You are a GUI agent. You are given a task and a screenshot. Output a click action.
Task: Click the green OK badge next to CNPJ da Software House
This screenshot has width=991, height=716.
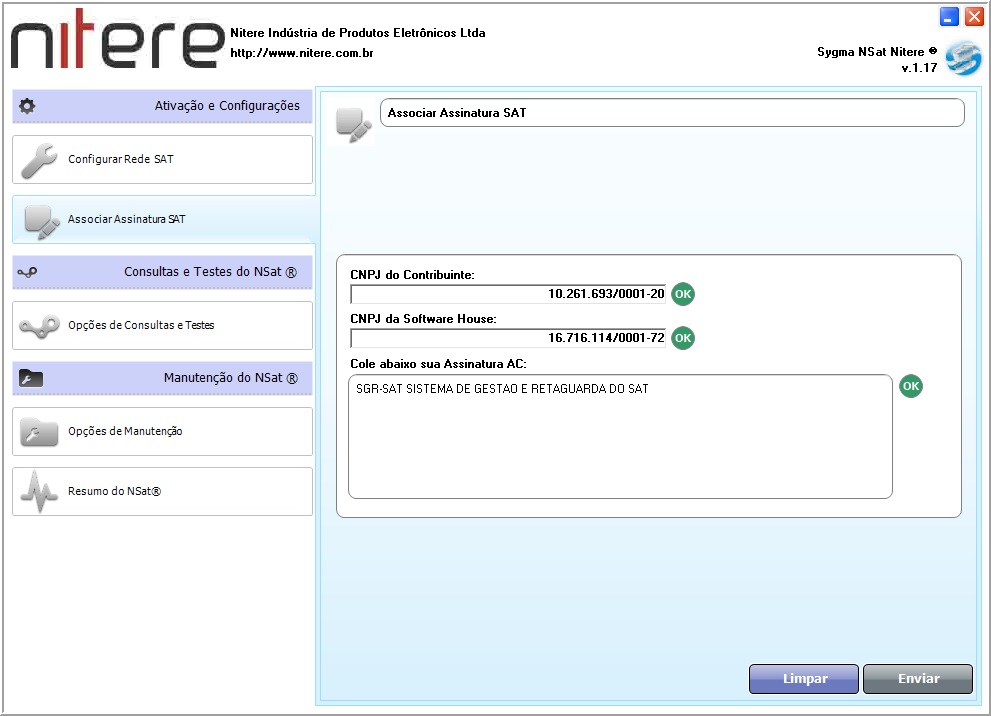point(683,338)
